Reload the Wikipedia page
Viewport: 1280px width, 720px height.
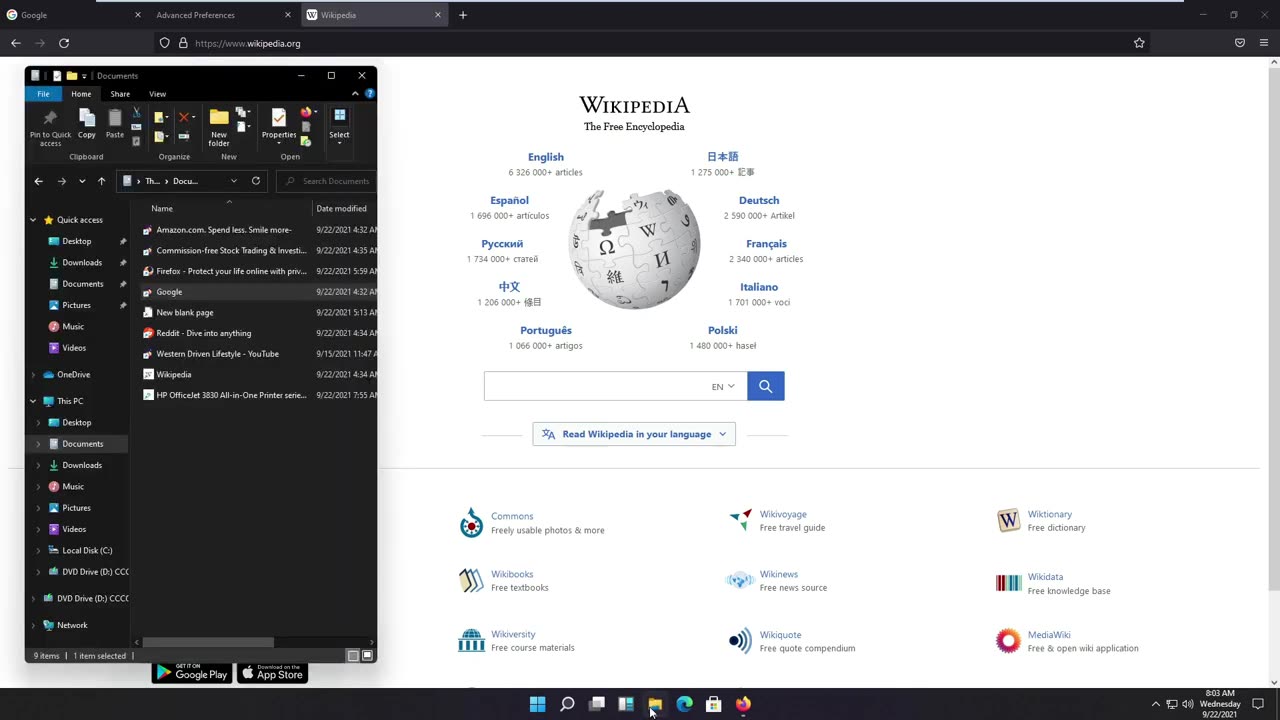tap(64, 43)
